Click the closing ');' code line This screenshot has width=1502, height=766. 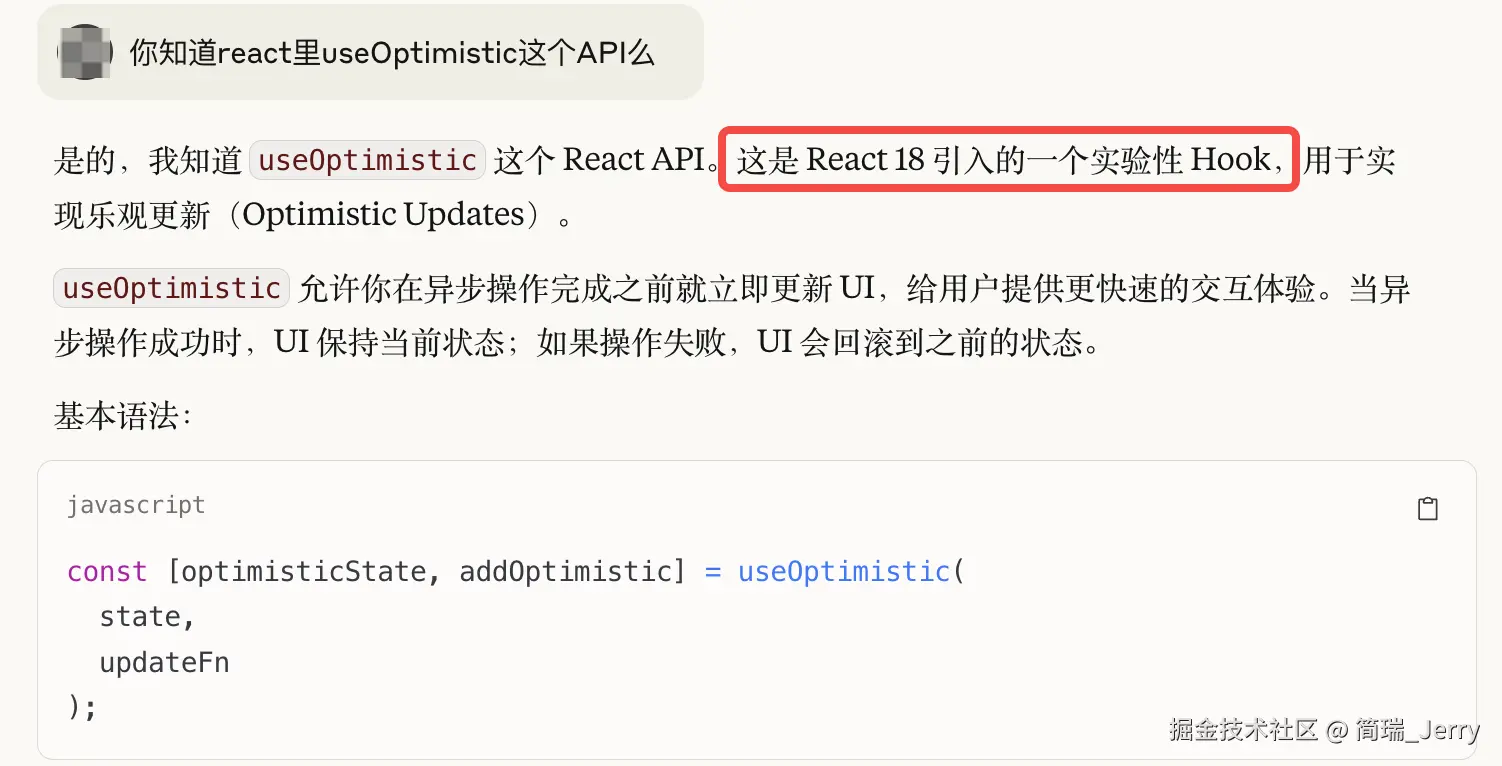tap(82, 707)
